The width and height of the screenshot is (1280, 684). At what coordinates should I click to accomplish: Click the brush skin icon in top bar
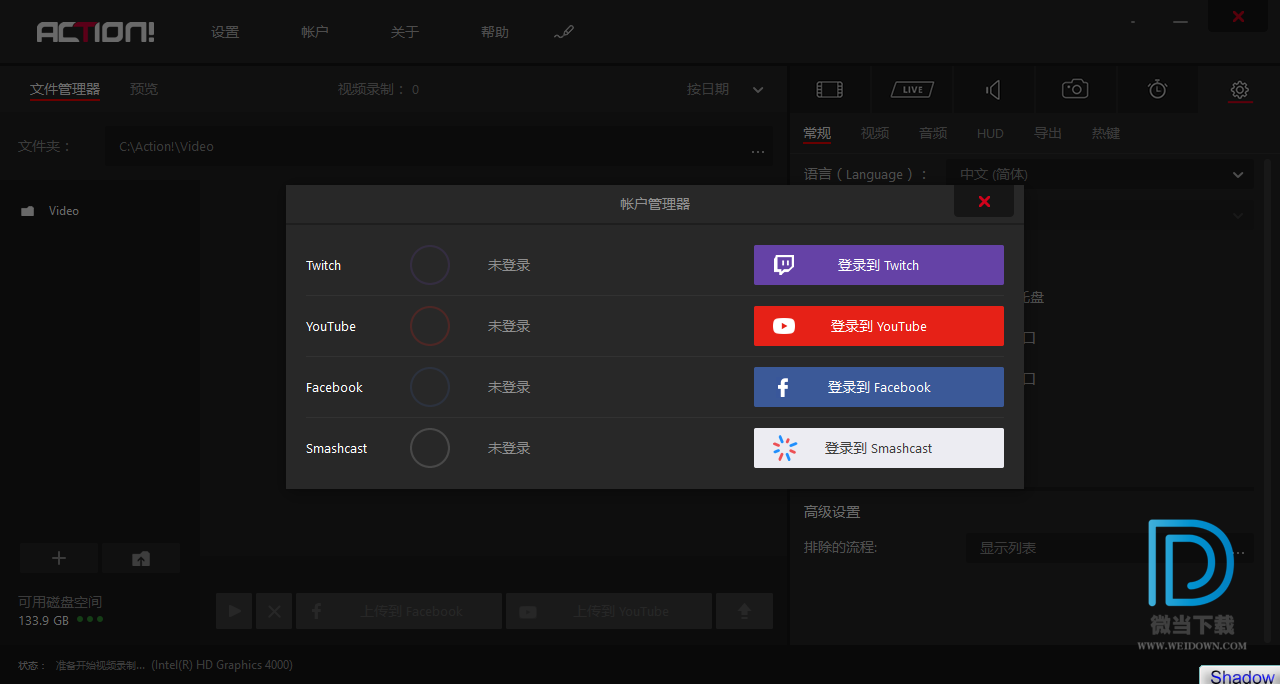[x=564, y=33]
